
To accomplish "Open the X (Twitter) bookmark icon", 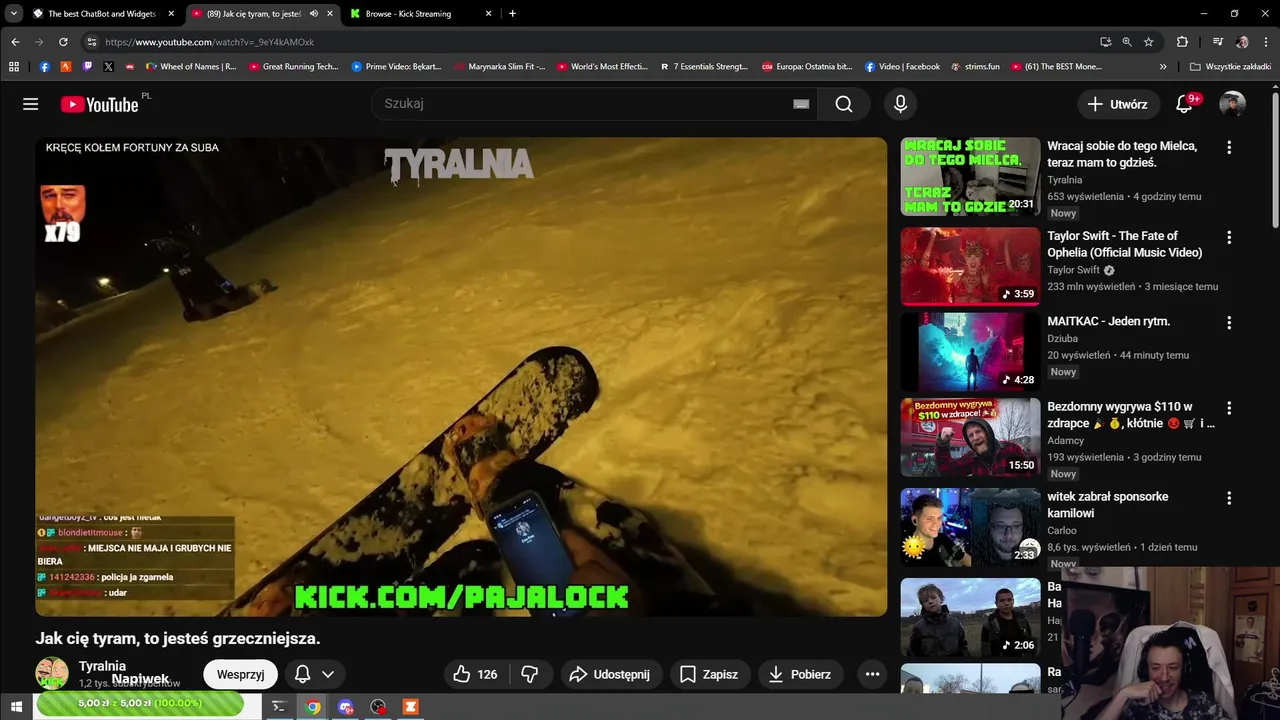I will pos(108,67).
